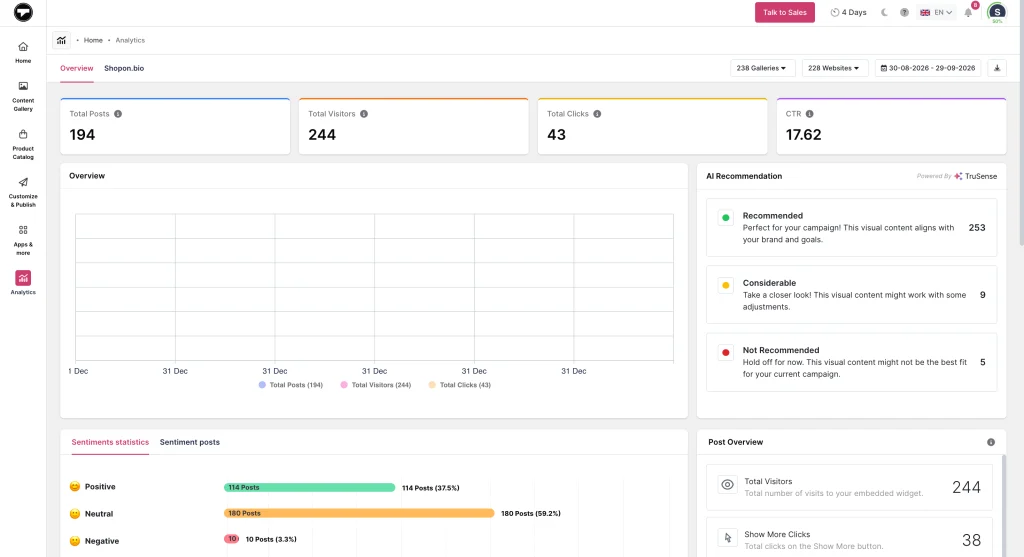
Task: Open Home in the sidebar
Action: pyautogui.click(x=23, y=52)
